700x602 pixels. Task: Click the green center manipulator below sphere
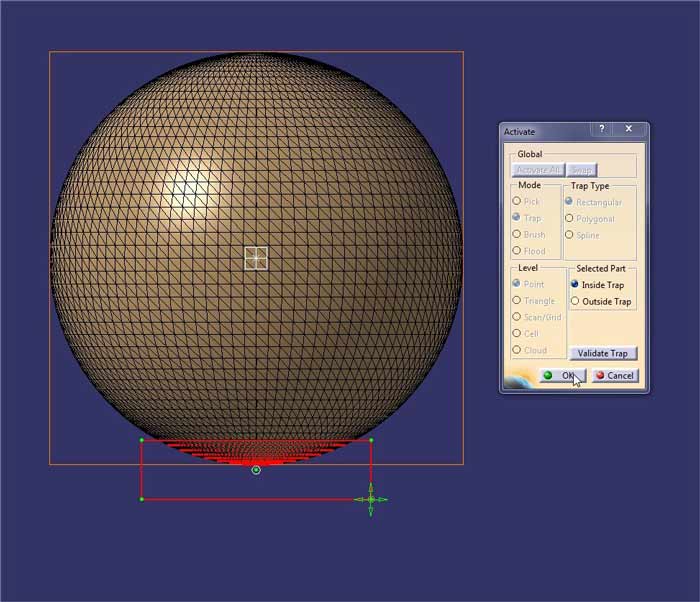pyautogui.click(x=256, y=470)
